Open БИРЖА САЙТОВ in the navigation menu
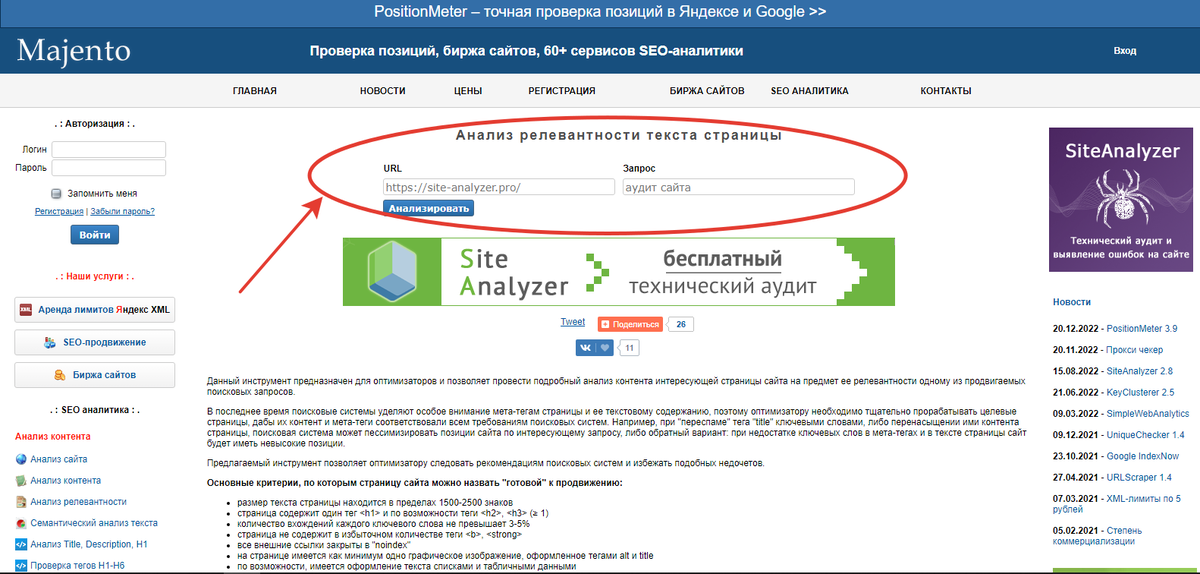The width and height of the screenshot is (1200, 574). pos(707,91)
